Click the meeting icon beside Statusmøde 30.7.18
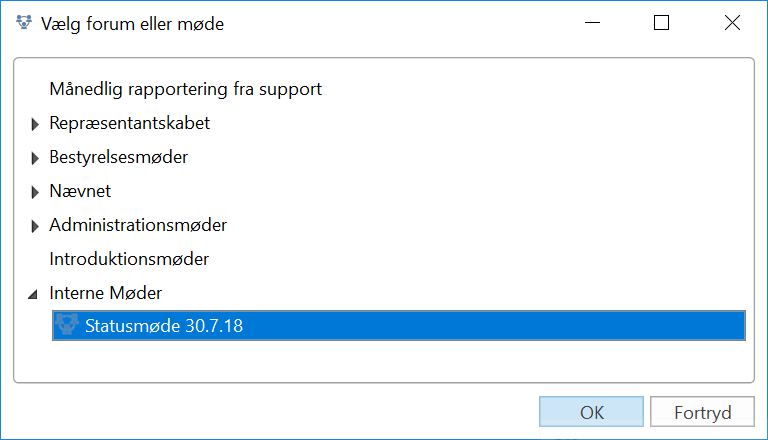This screenshot has height=440, width=768. click(68, 326)
